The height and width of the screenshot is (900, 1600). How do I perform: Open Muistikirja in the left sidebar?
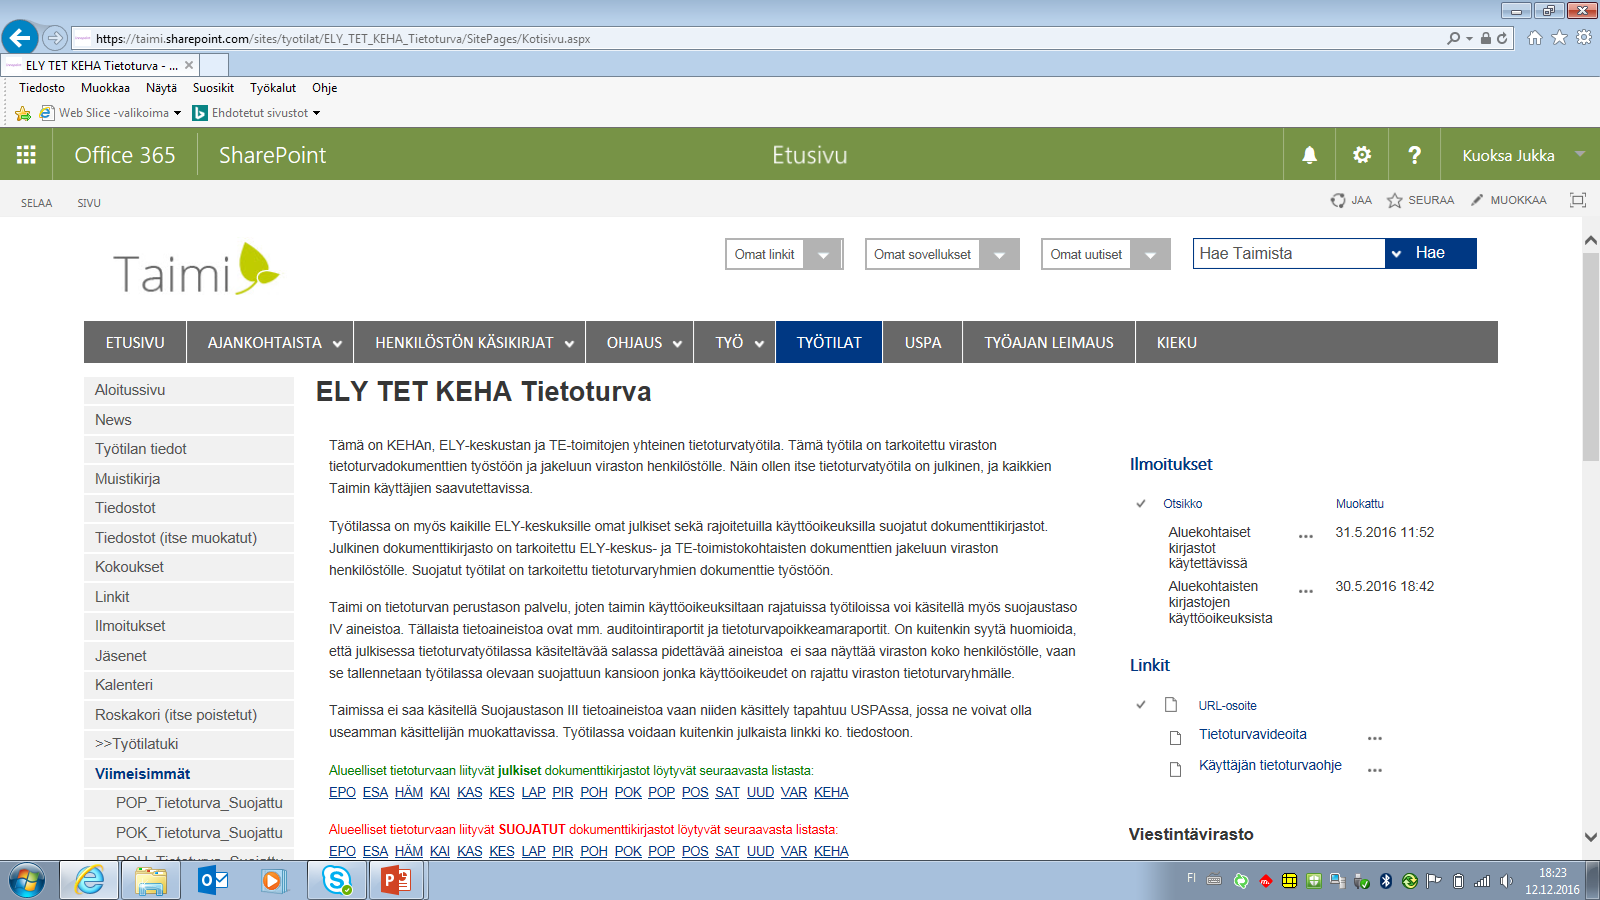click(189, 479)
